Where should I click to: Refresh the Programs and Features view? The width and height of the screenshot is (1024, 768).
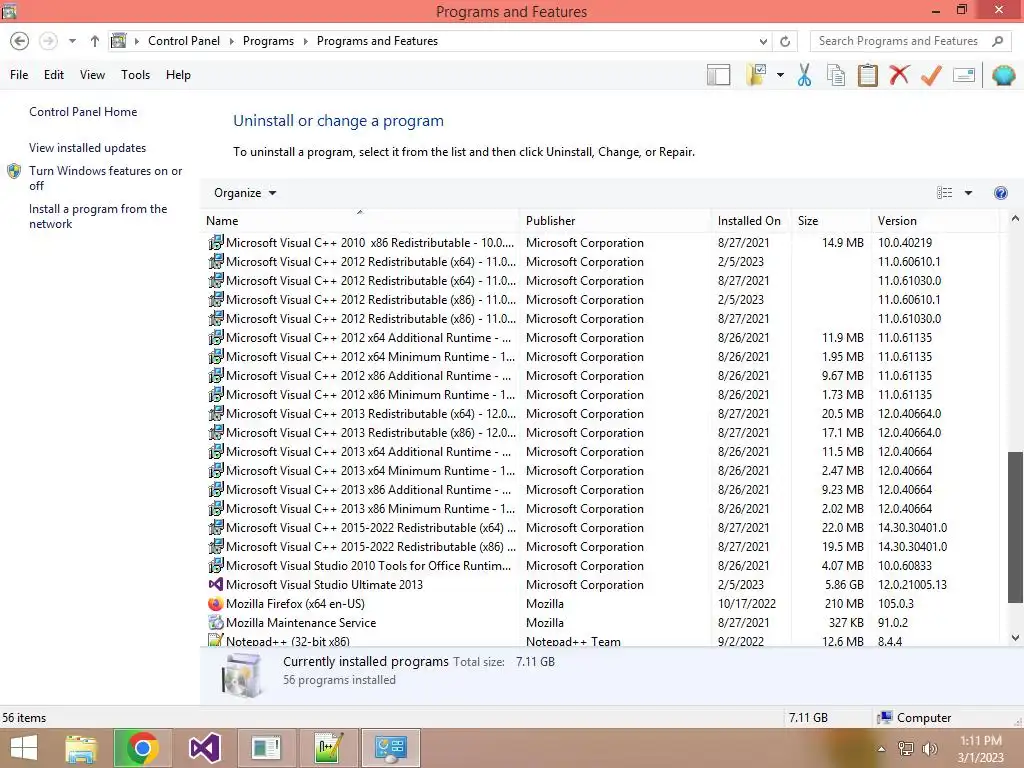785,41
